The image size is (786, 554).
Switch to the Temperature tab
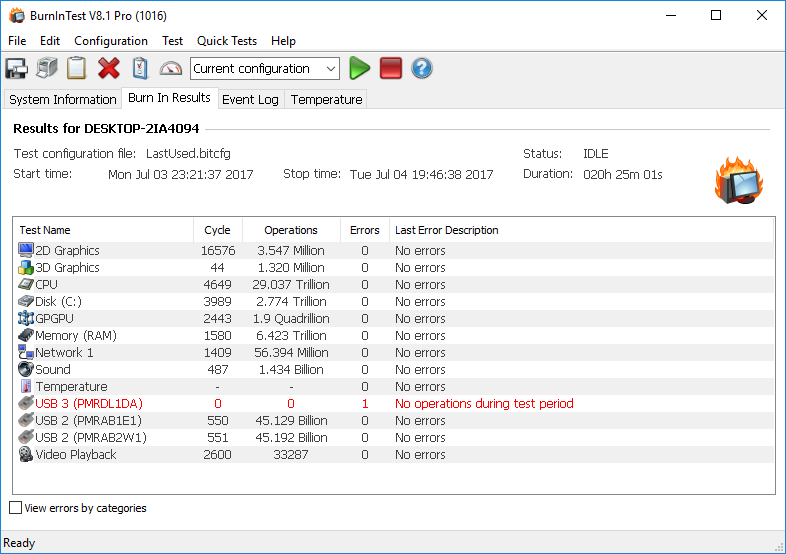pos(326,99)
